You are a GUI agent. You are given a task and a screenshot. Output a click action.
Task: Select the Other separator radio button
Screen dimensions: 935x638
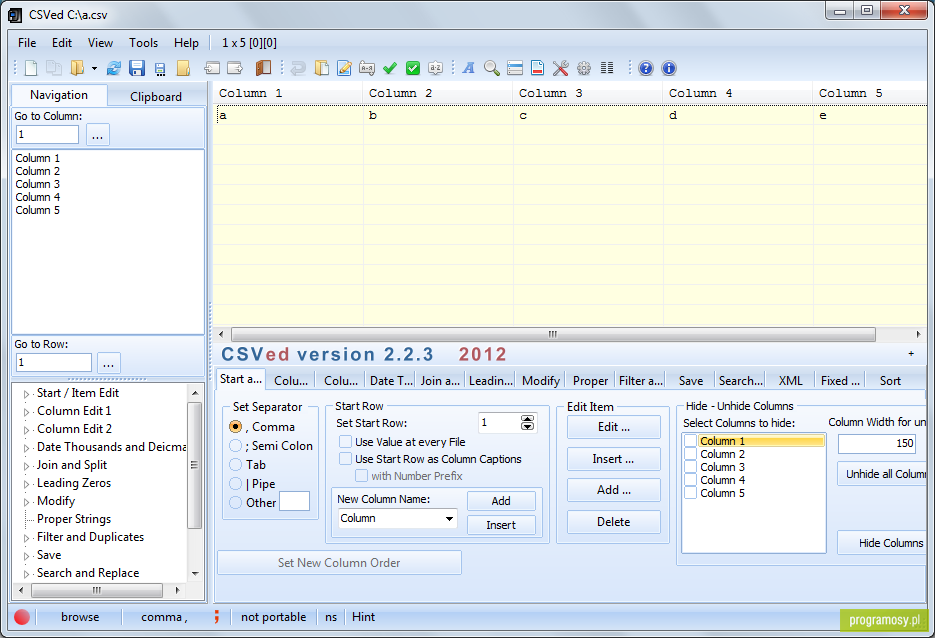coord(236,503)
